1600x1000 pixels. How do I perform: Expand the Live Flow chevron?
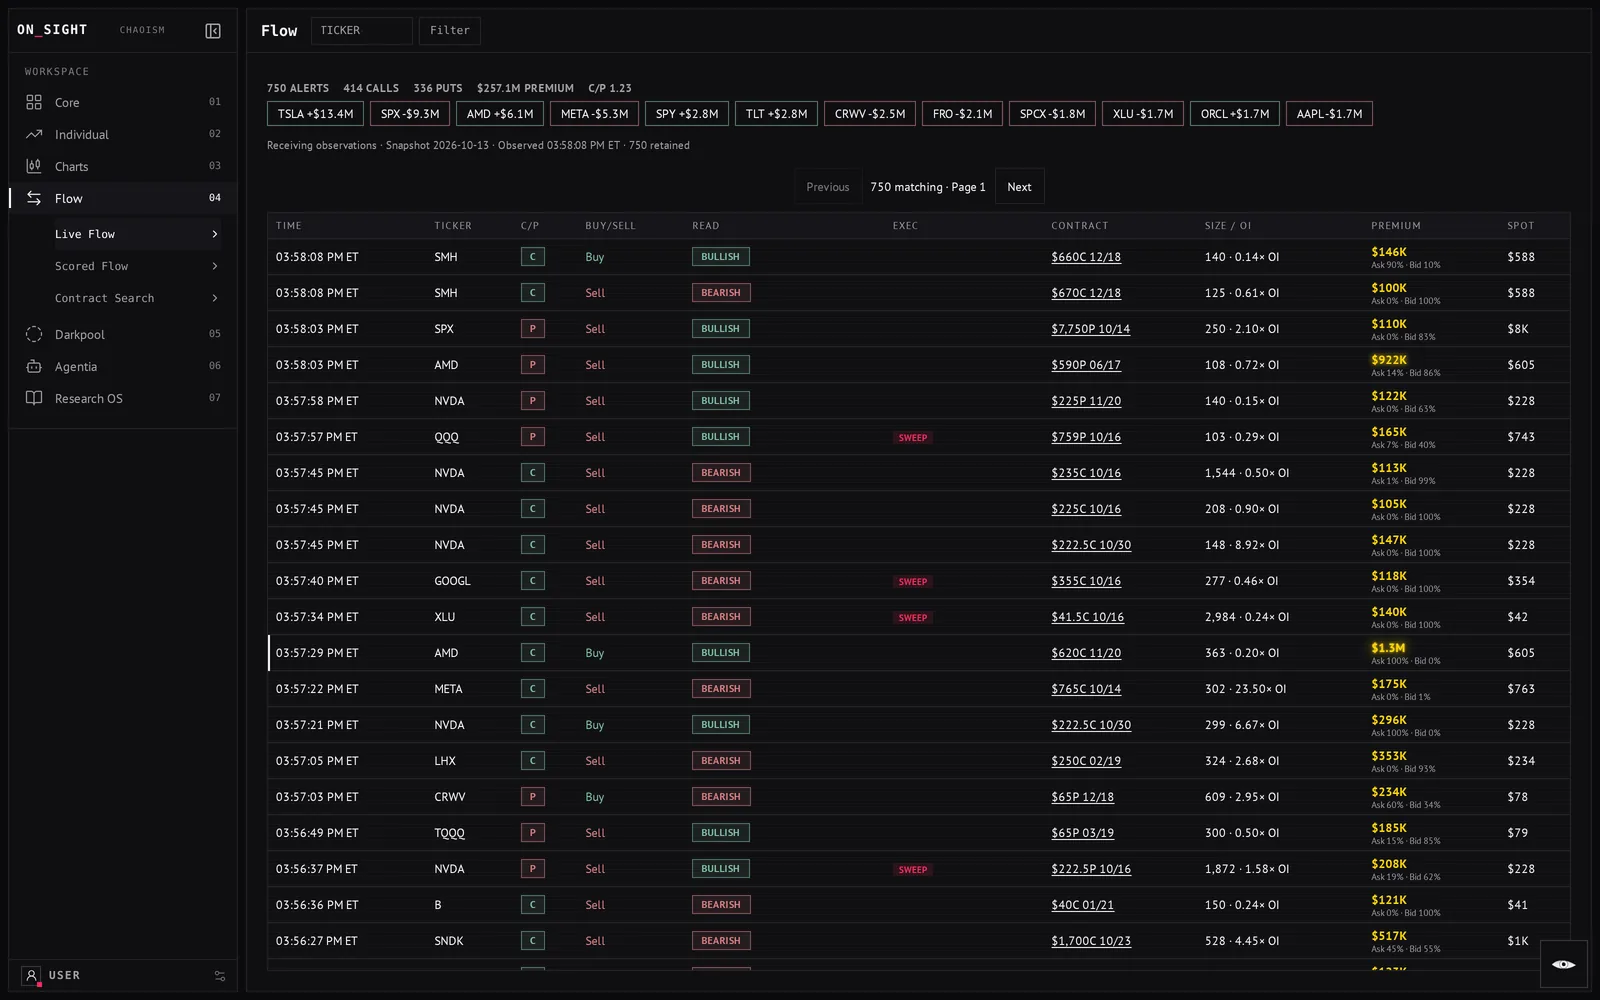pos(215,234)
